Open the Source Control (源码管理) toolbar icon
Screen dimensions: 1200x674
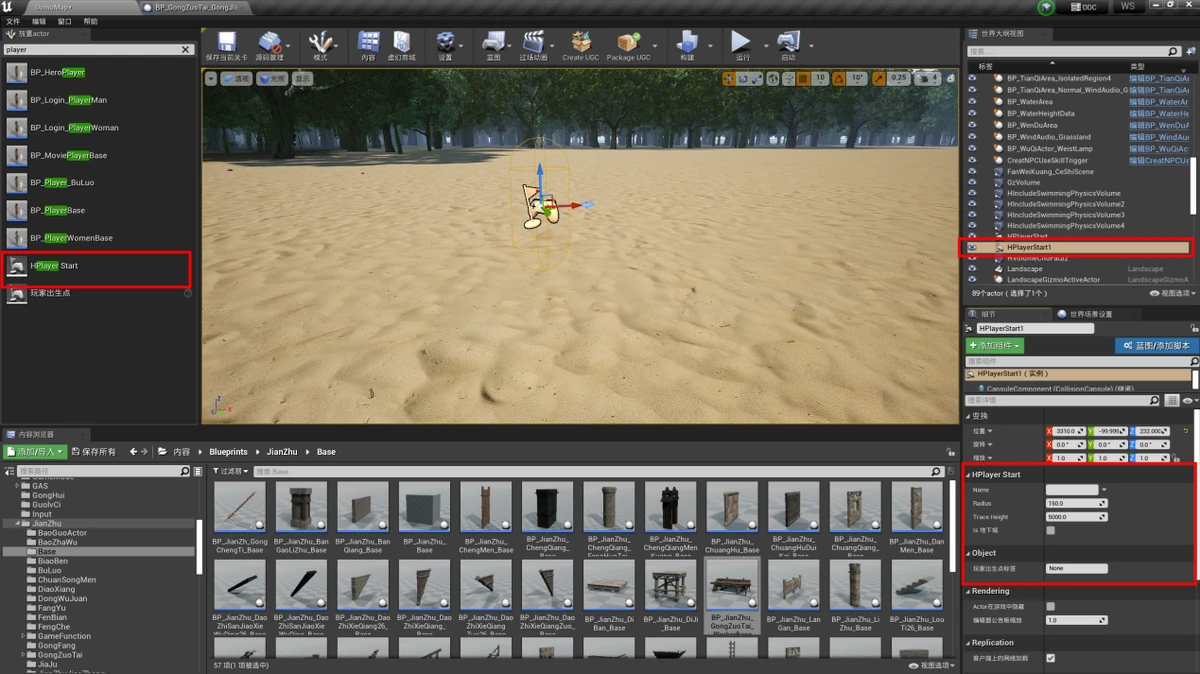(x=270, y=43)
